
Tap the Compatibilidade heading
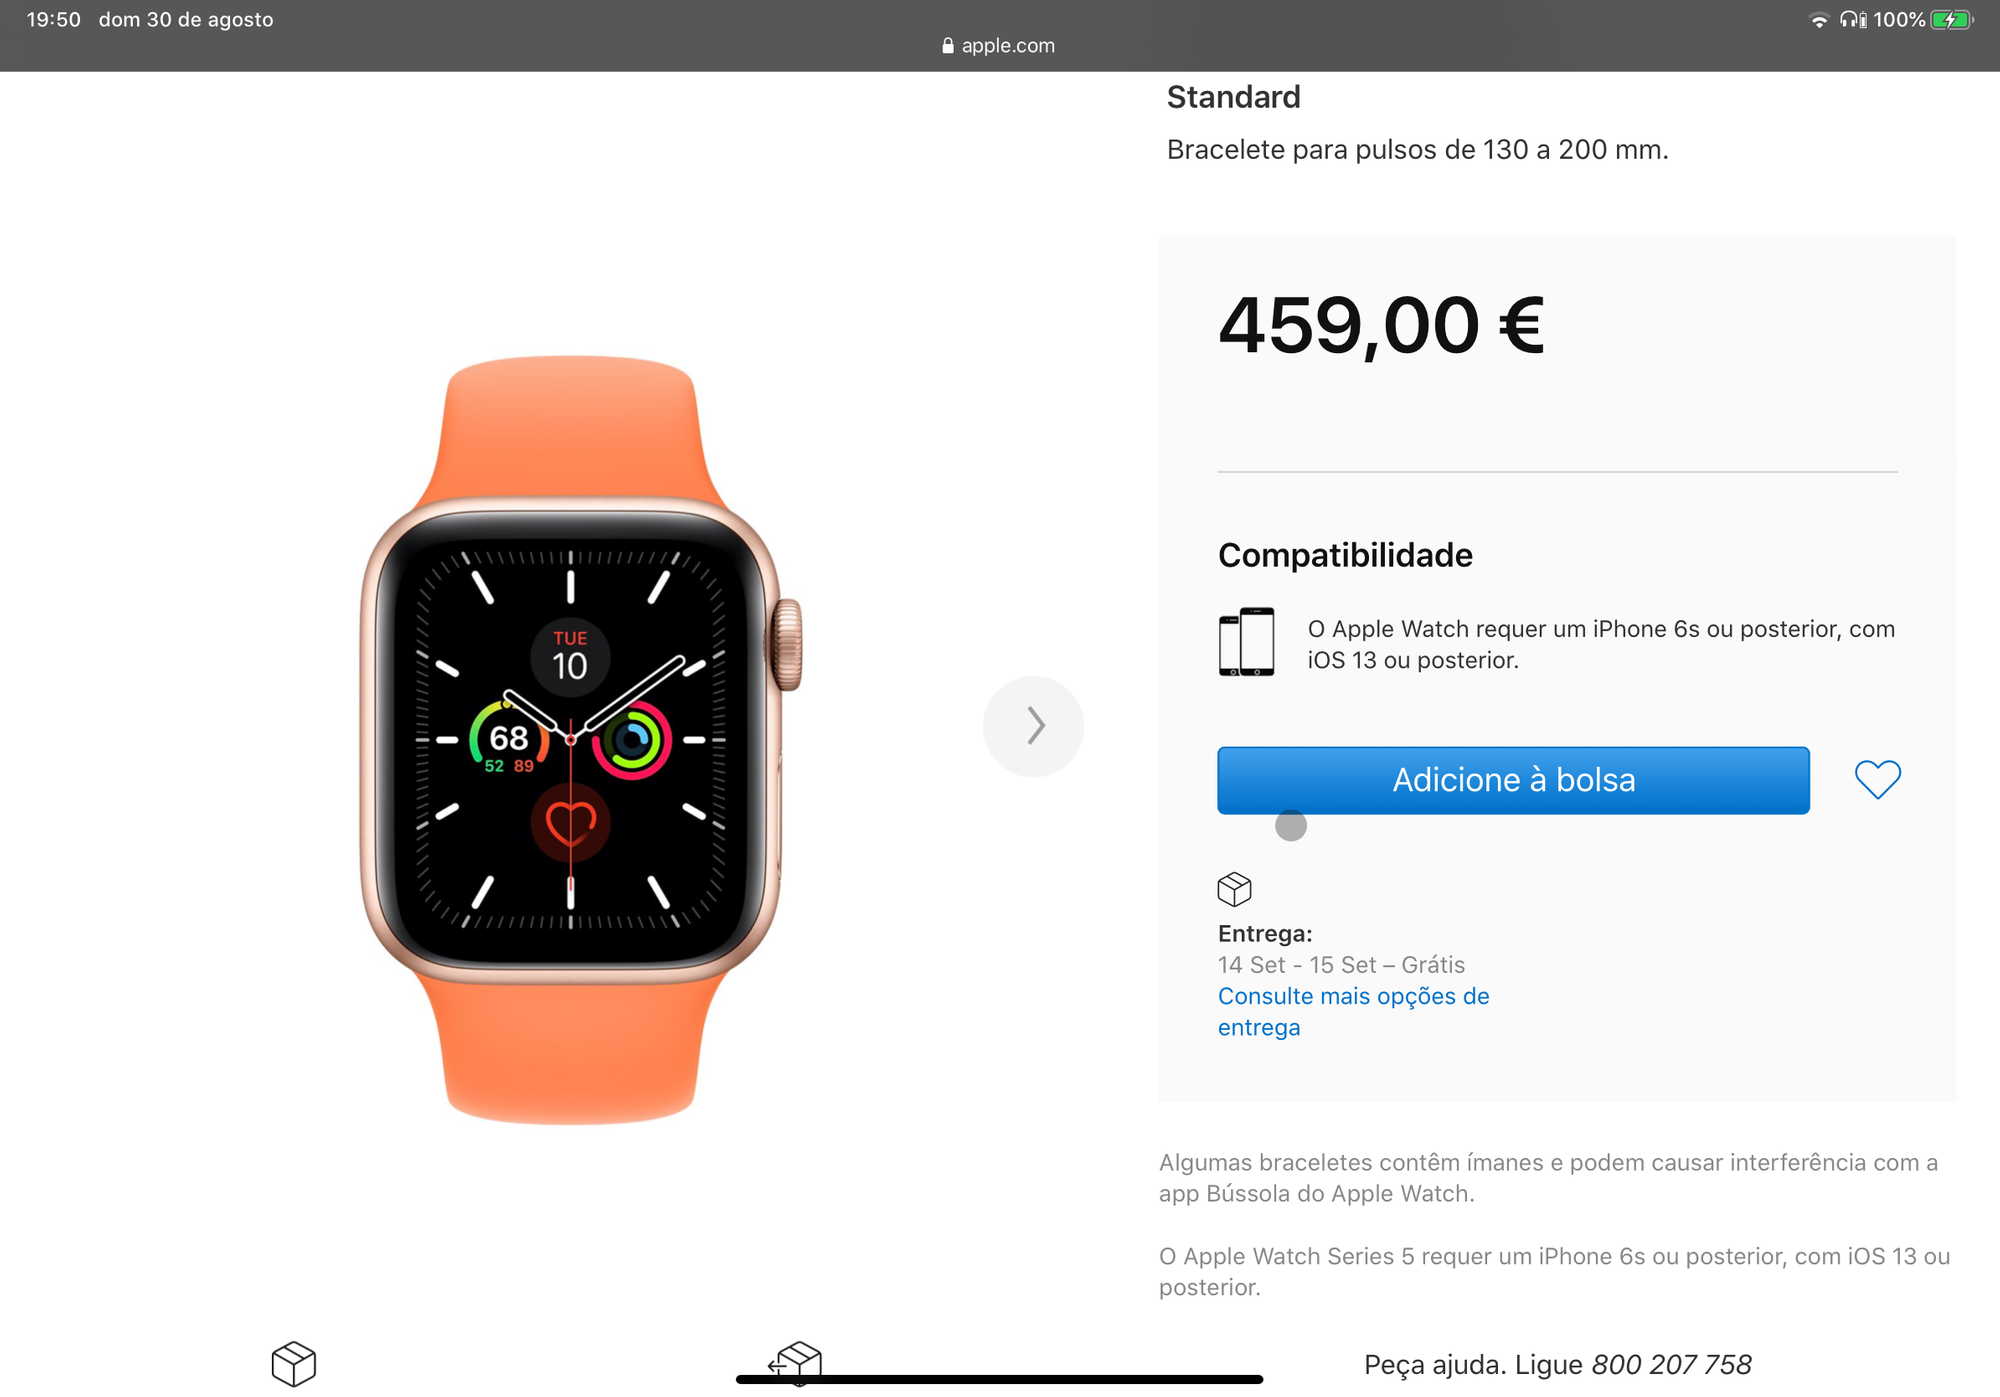coord(1345,555)
